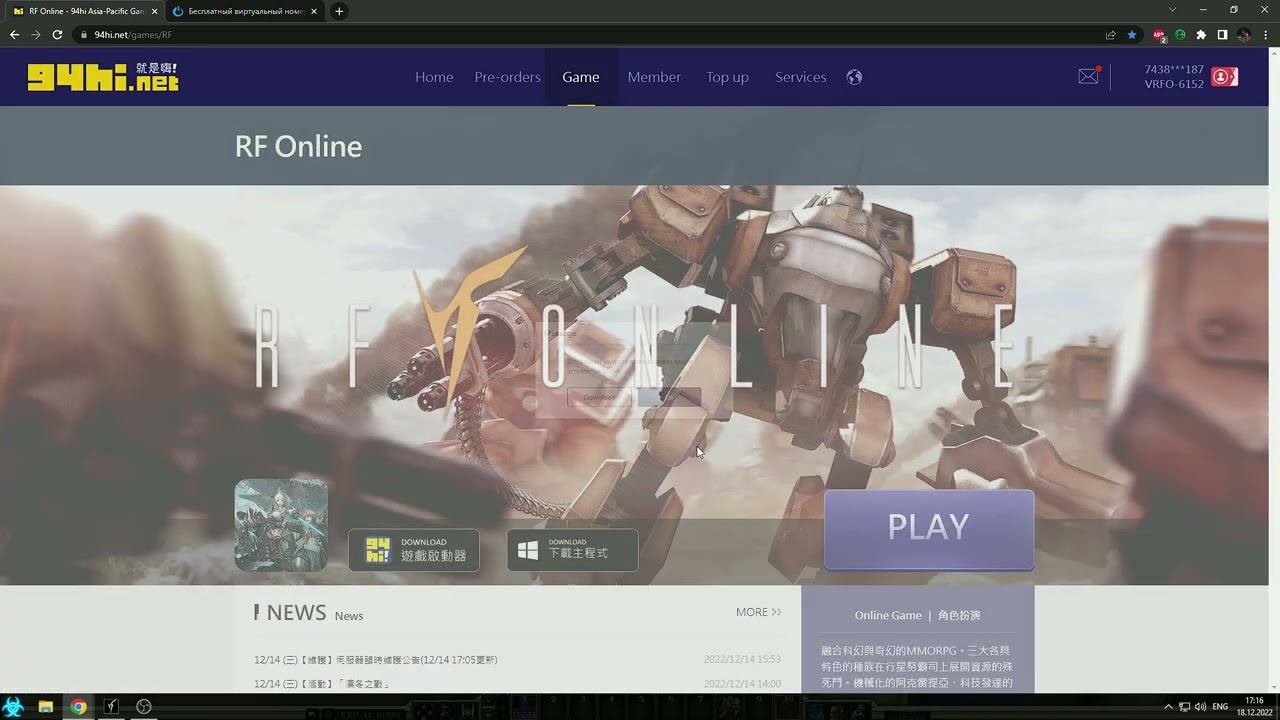Open the Chrome profile avatar
This screenshot has height=720, width=1280.
pyautogui.click(x=1244, y=34)
